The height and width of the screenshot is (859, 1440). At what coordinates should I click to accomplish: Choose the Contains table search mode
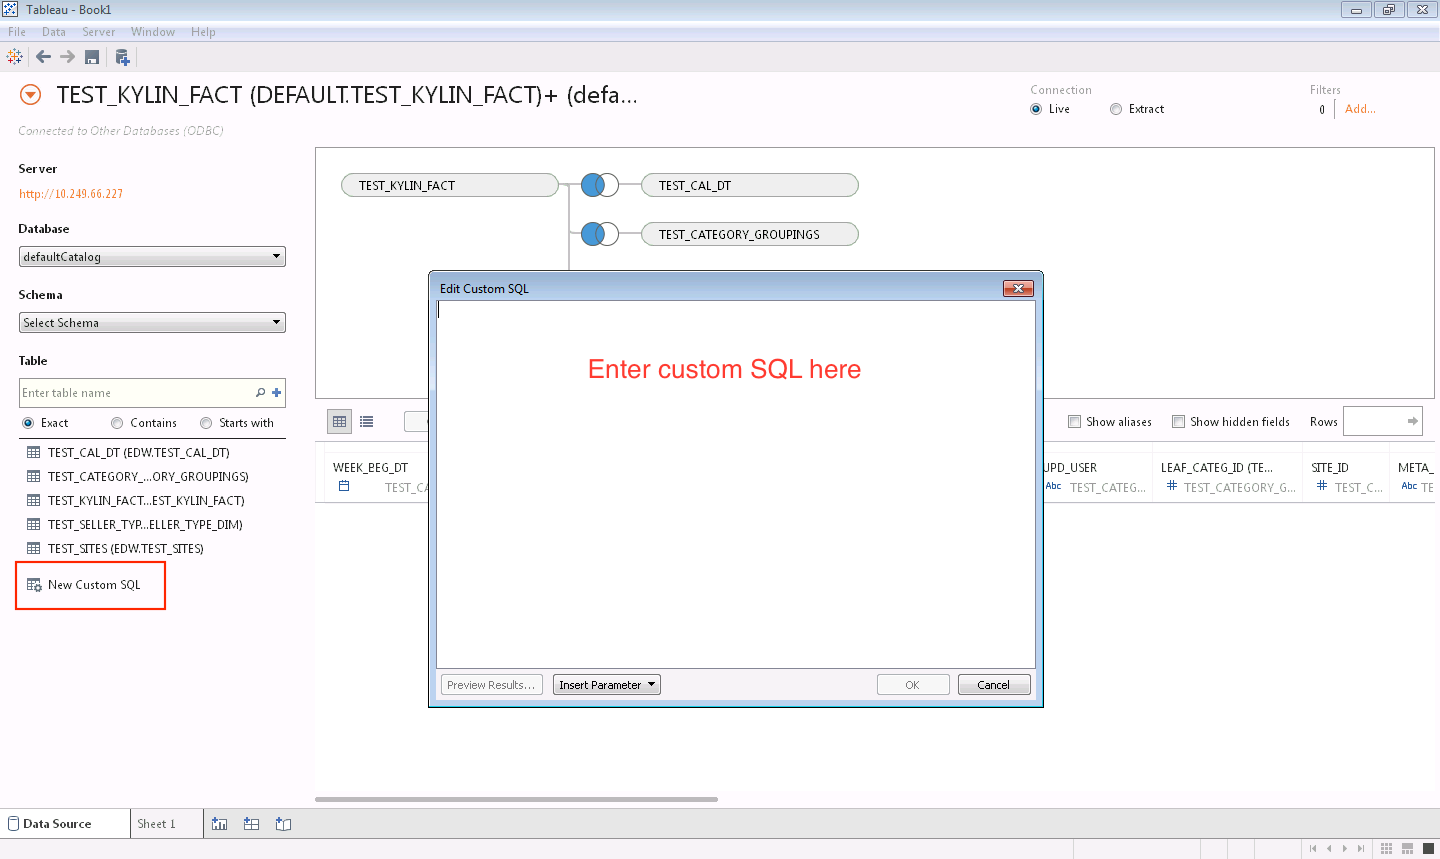coord(118,423)
